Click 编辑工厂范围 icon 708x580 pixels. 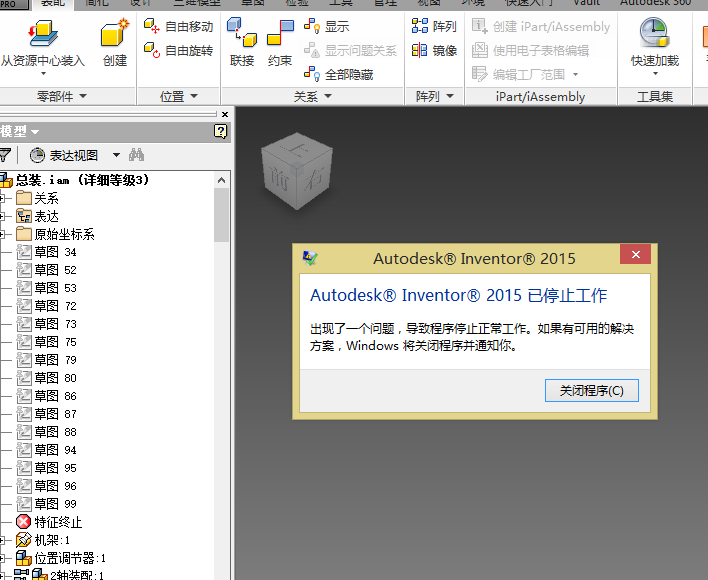pos(480,74)
